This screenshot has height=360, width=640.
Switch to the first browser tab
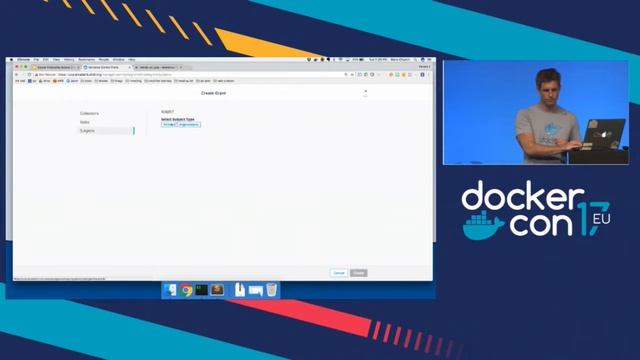56,67
